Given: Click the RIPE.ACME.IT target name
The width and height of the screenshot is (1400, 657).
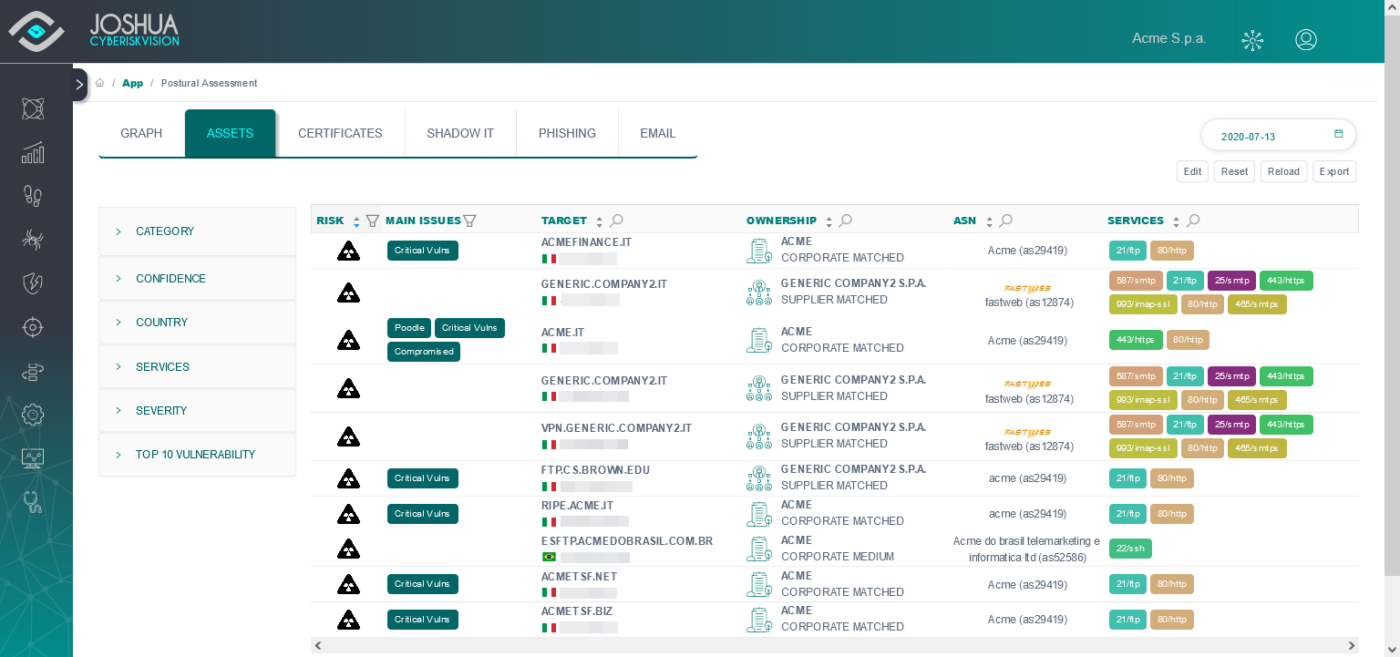Looking at the screenshot, I should pyautogui.click(x=577, y=505).
